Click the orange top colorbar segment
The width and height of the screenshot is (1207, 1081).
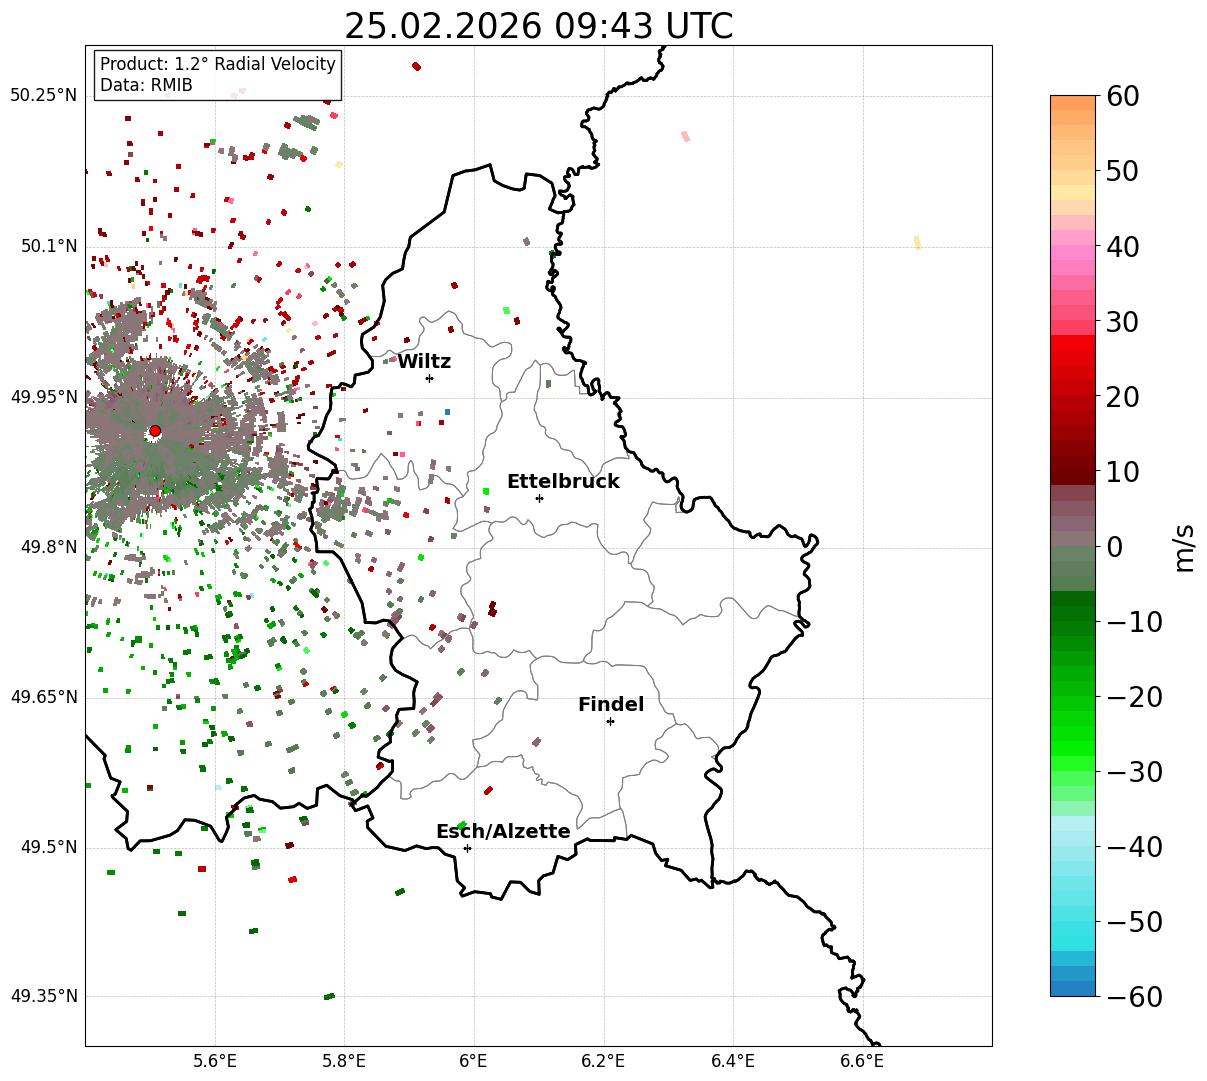[1073, 103]
